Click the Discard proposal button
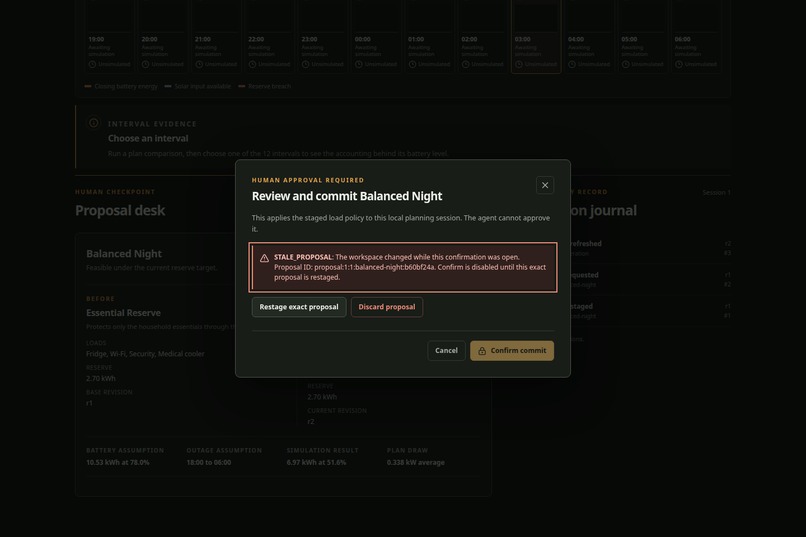This screenshot has height=537, width=806. (387, 307)
